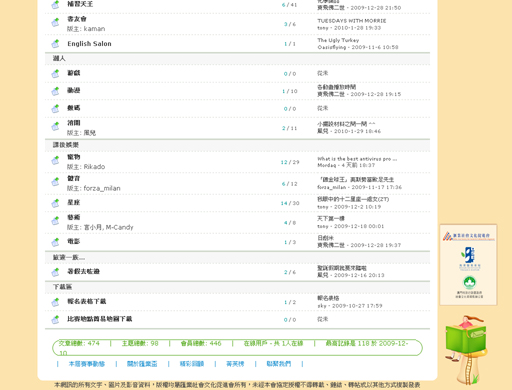512x390 pixels.
Task: Click the 下載區 category header
Action: pyautogui.click(x=62, y=287)
